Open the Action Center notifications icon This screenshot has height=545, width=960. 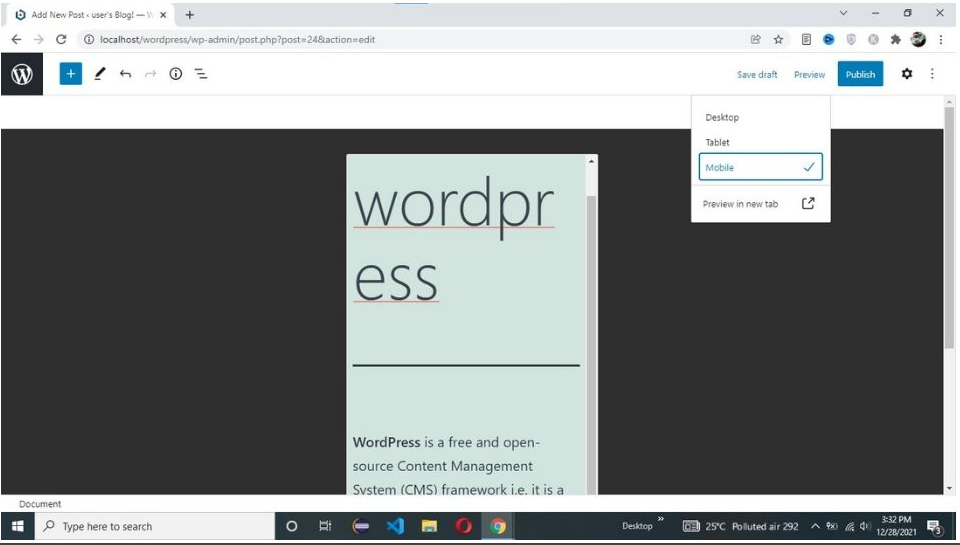coord(934,527)
